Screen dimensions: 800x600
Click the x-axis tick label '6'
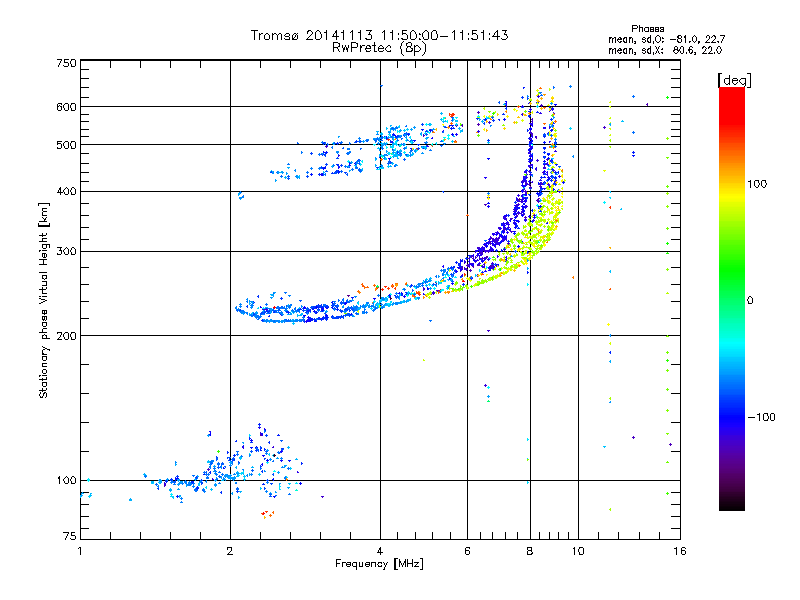point(467,551)
